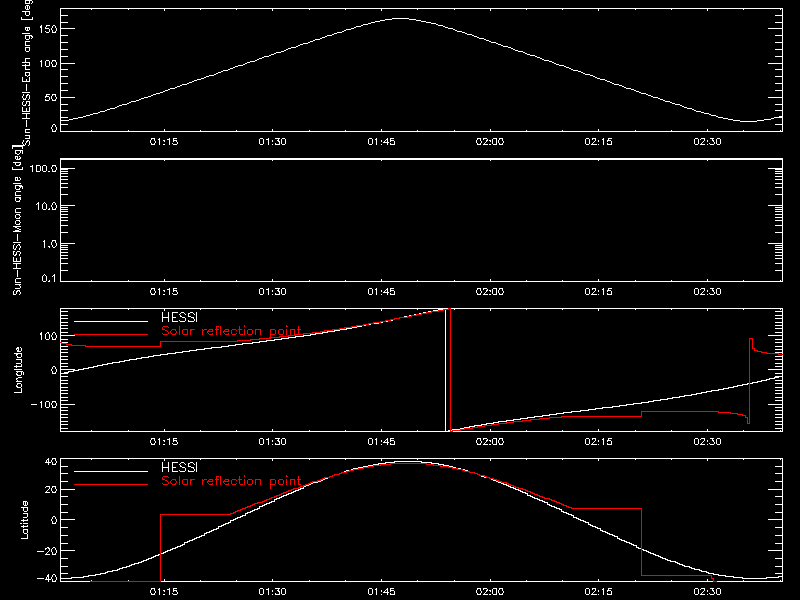
Task: Click the Sun-HESSI-Earth angle axis title
Action: [x=27, y=72]
